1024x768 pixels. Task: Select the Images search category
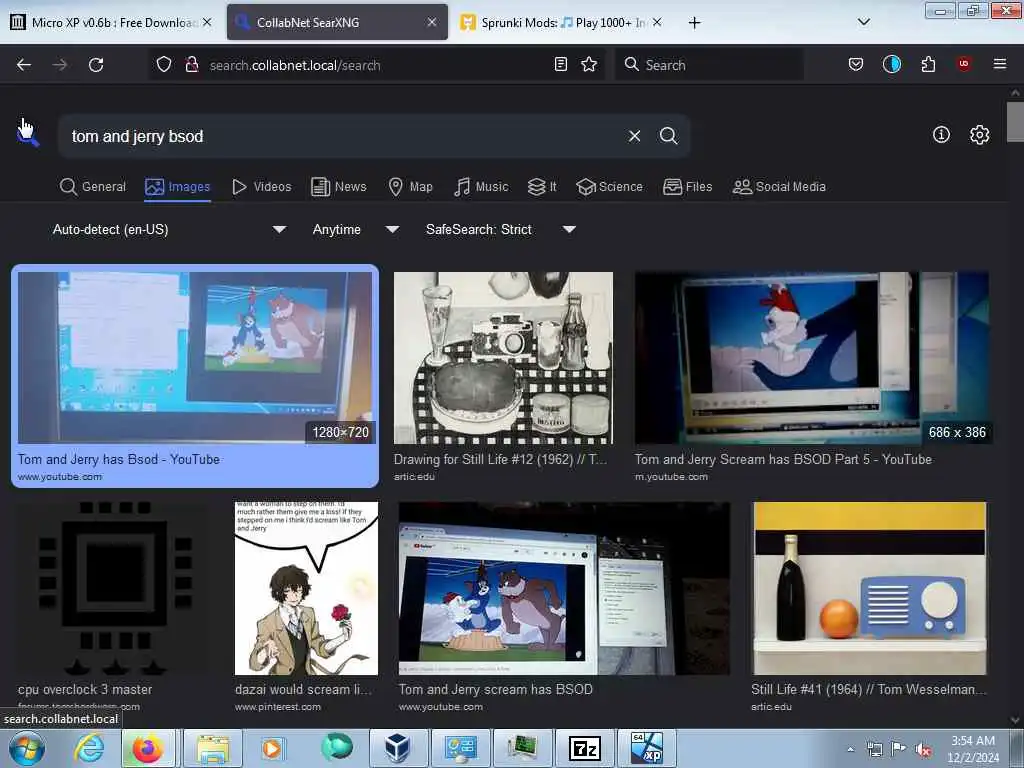178,187
